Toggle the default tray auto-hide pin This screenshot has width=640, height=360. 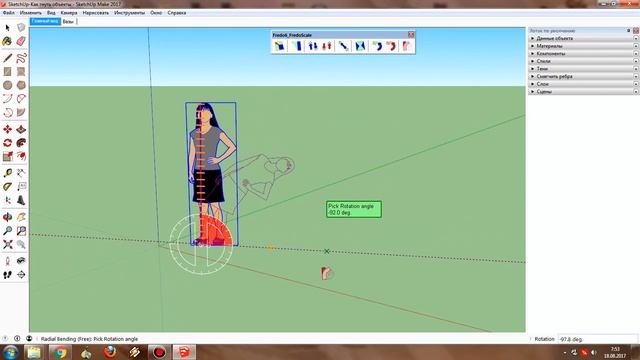[629, 31]
